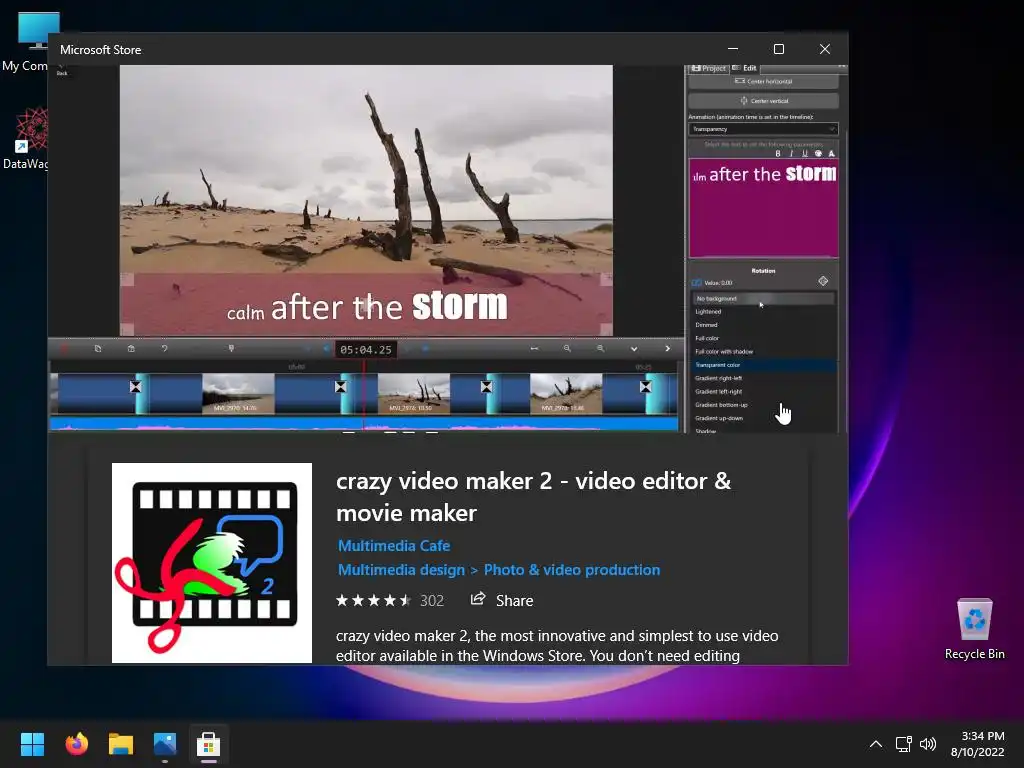Open font A icon beside palette

point(831,153)
